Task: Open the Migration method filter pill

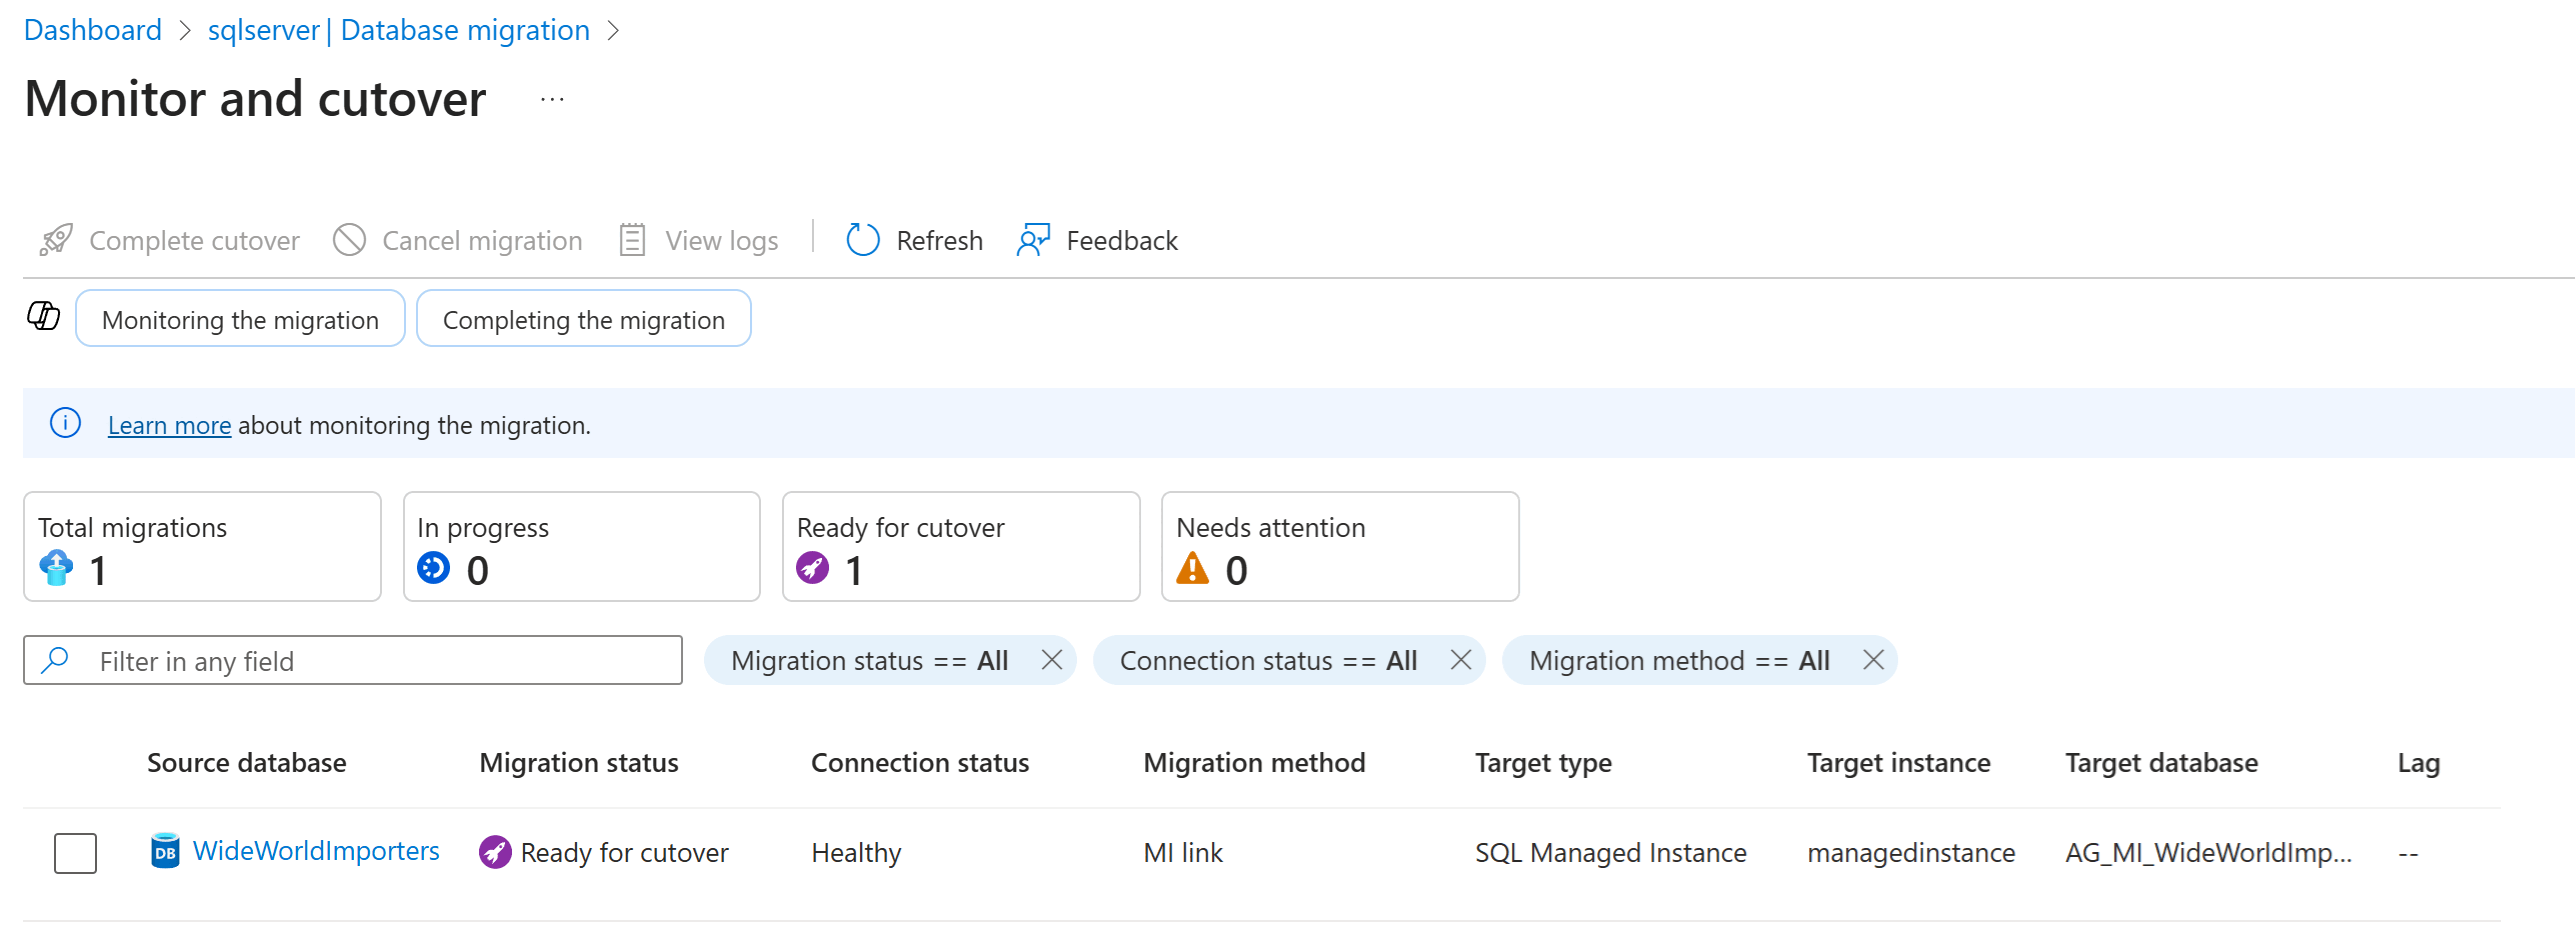Action: click(1678, 661)
